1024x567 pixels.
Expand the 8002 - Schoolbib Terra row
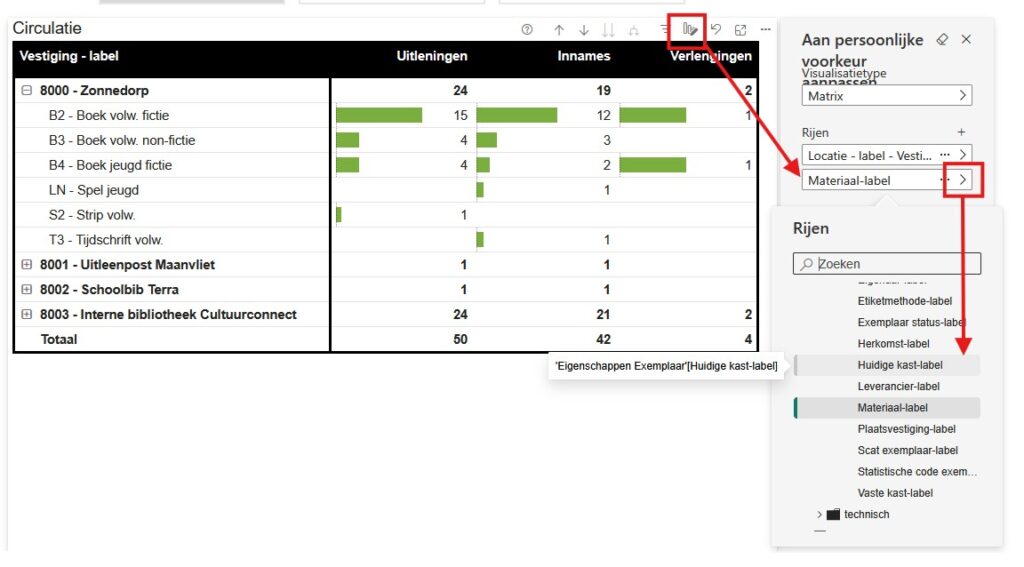(x=27, y=290)
